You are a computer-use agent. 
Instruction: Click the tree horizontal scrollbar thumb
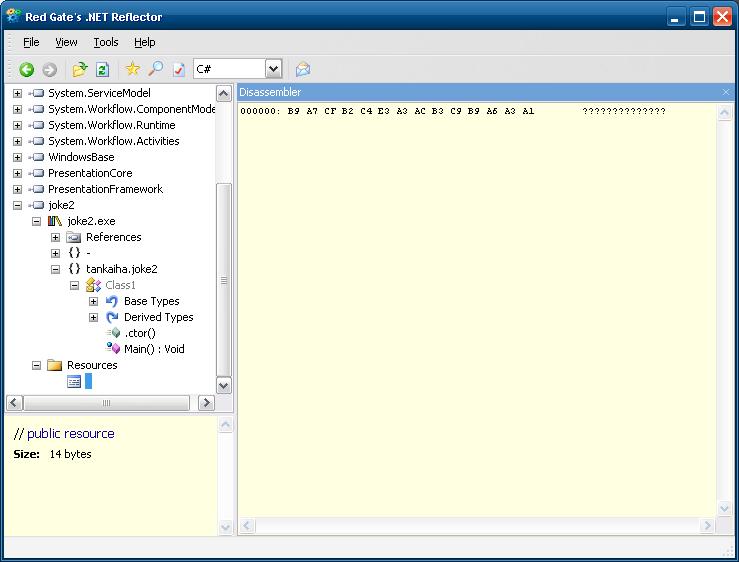(x=107, y=403)
